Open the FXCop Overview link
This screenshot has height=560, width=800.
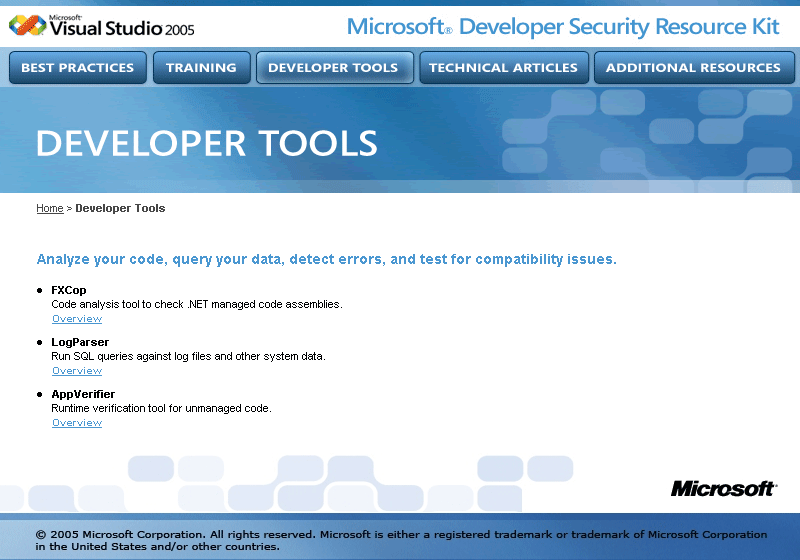77,319
